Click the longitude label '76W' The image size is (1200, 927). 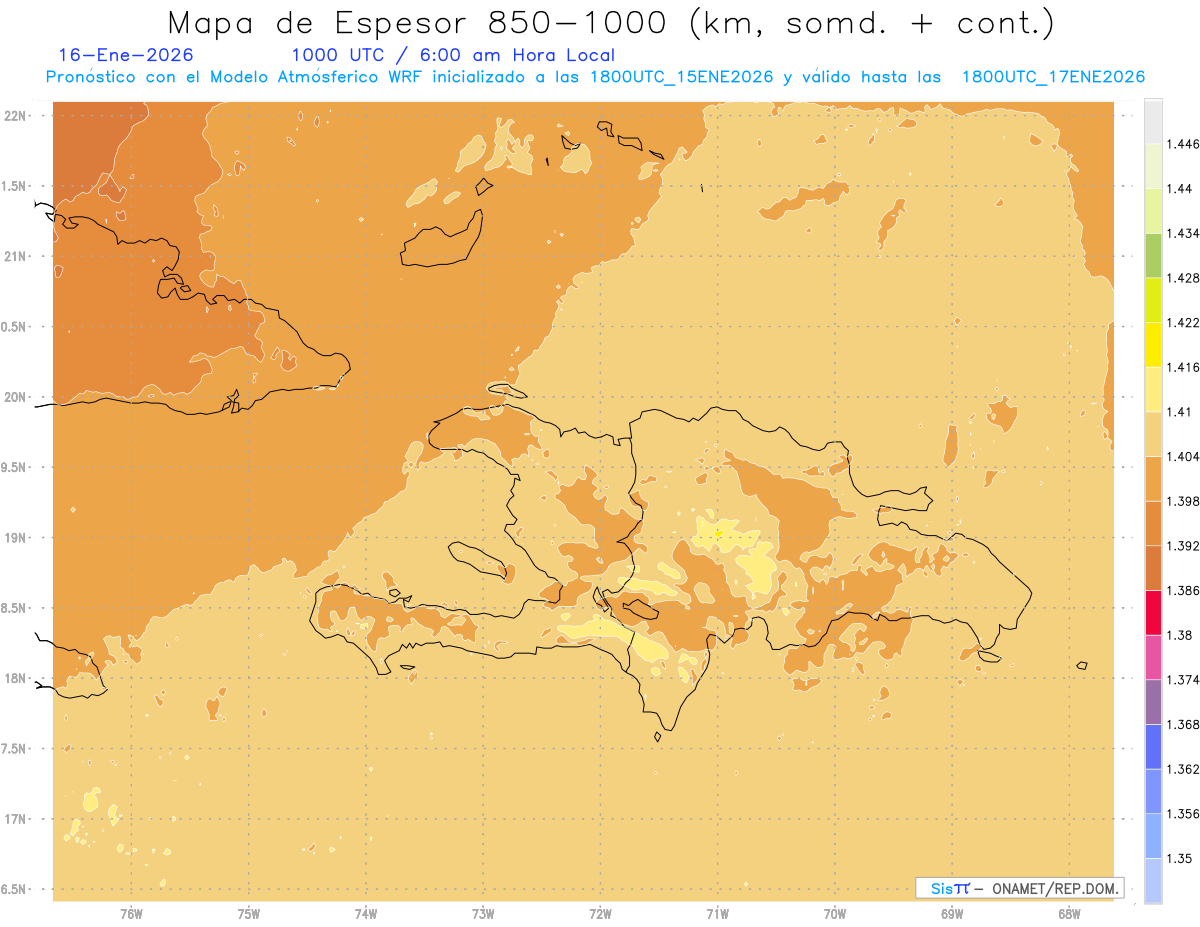point(131,913)
